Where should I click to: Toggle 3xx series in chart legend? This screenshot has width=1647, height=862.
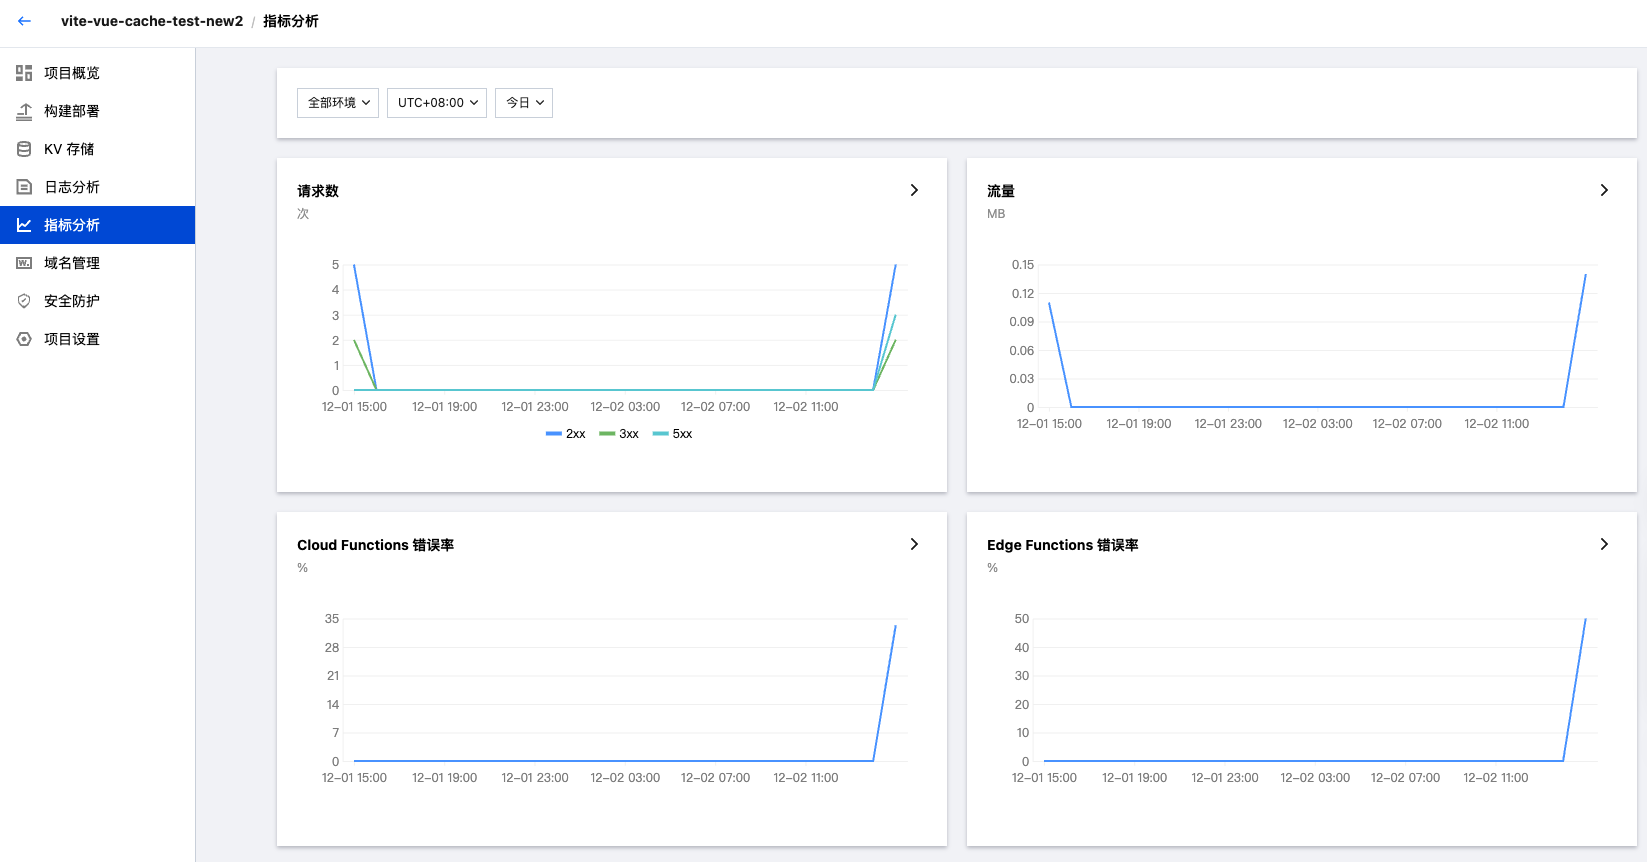(619, 434)
